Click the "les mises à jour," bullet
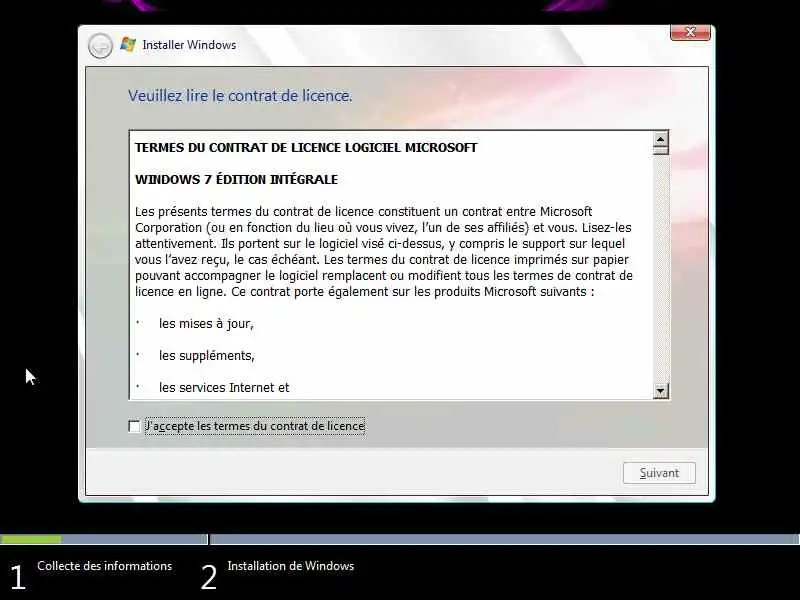800x600 pixels. pyautogui.click(x=206, y=323)
